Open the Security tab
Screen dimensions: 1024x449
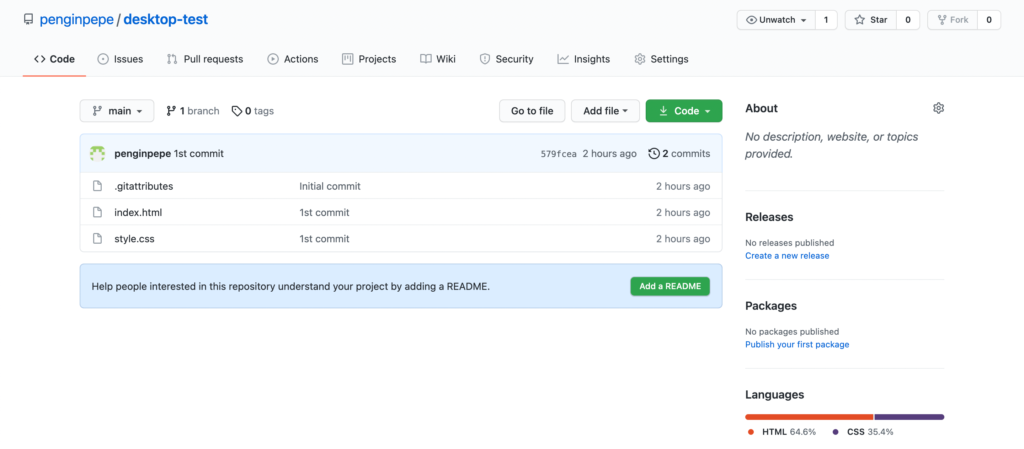pyautogui.click(x=506, y=59)
